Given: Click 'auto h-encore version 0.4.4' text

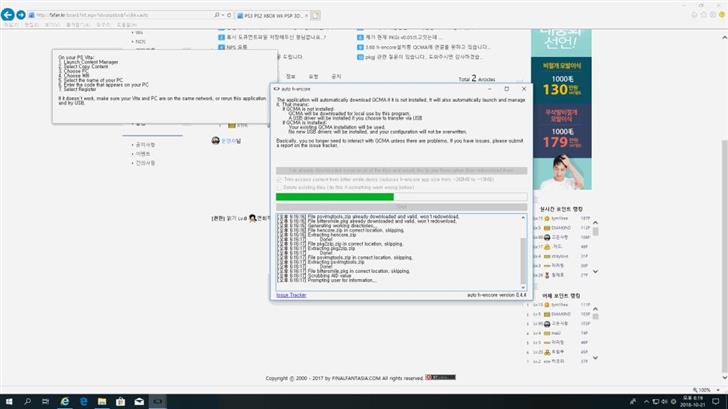Looking at the screenshot, I should (x=496, y=295).
